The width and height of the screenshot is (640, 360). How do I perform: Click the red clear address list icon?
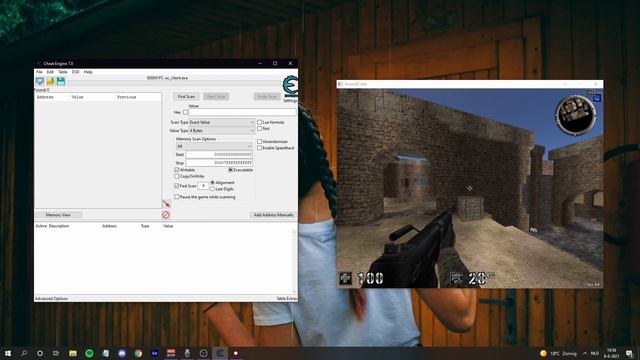click(x=166, y=215)
